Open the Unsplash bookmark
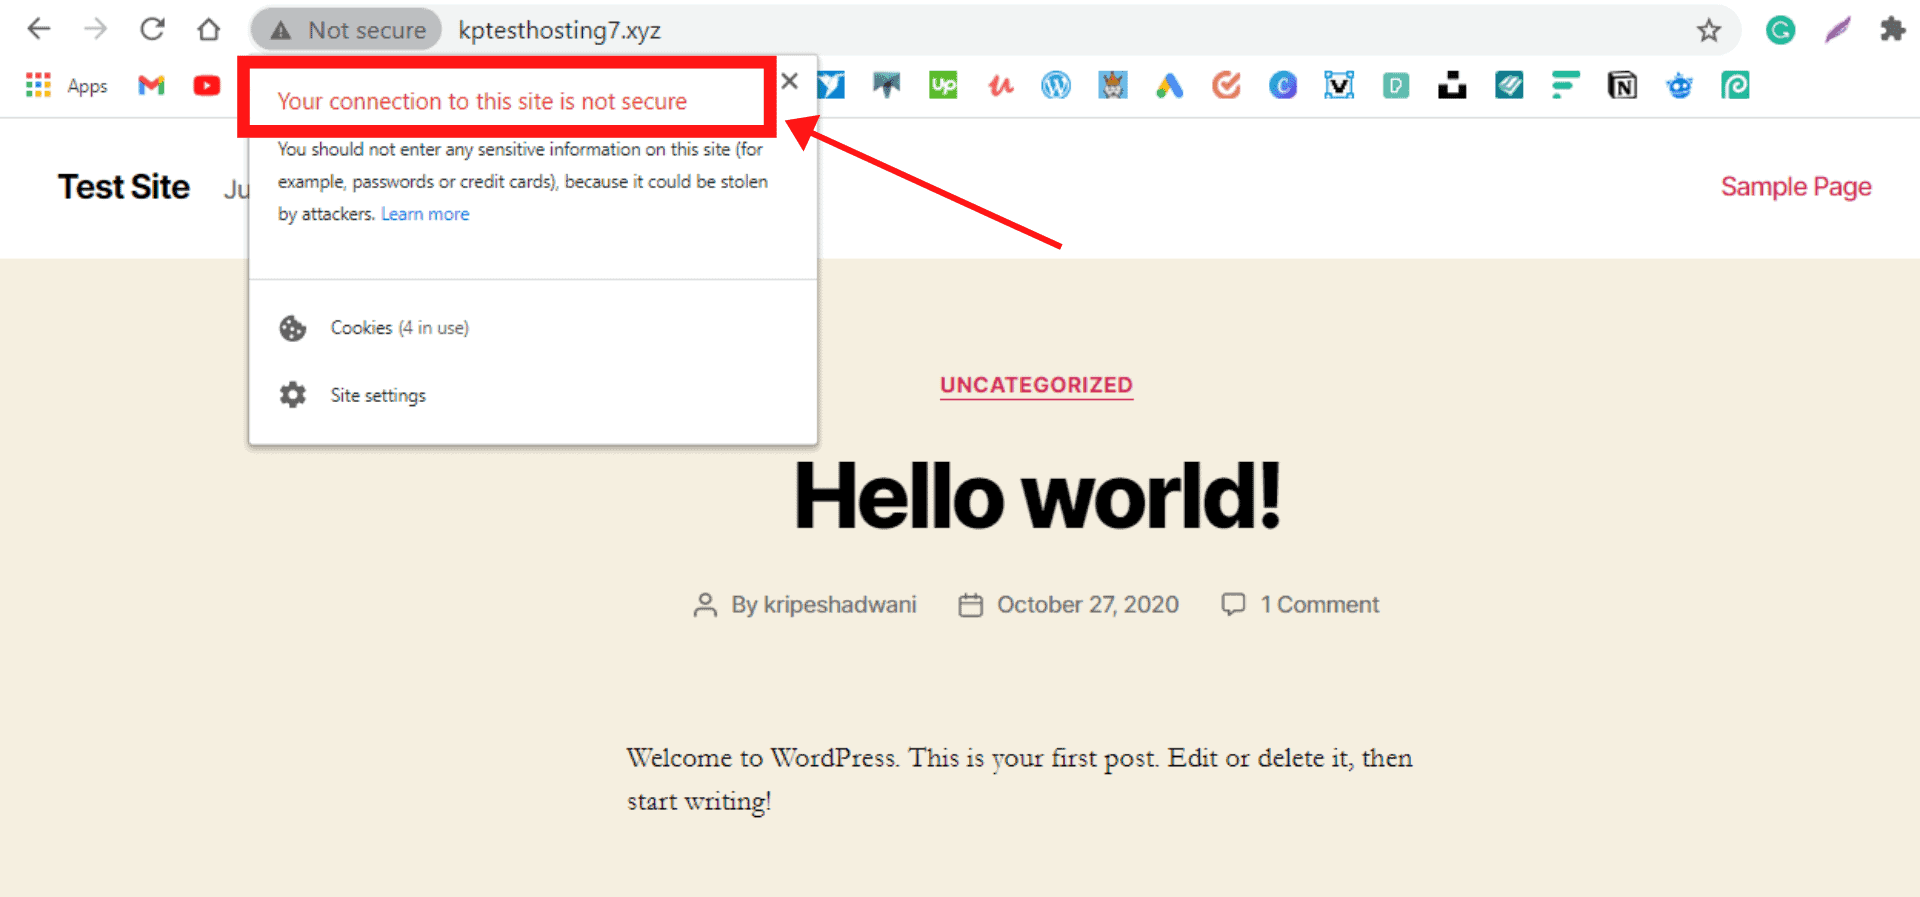Viewport: 1920px width, 897px height. pos(1452,85)
